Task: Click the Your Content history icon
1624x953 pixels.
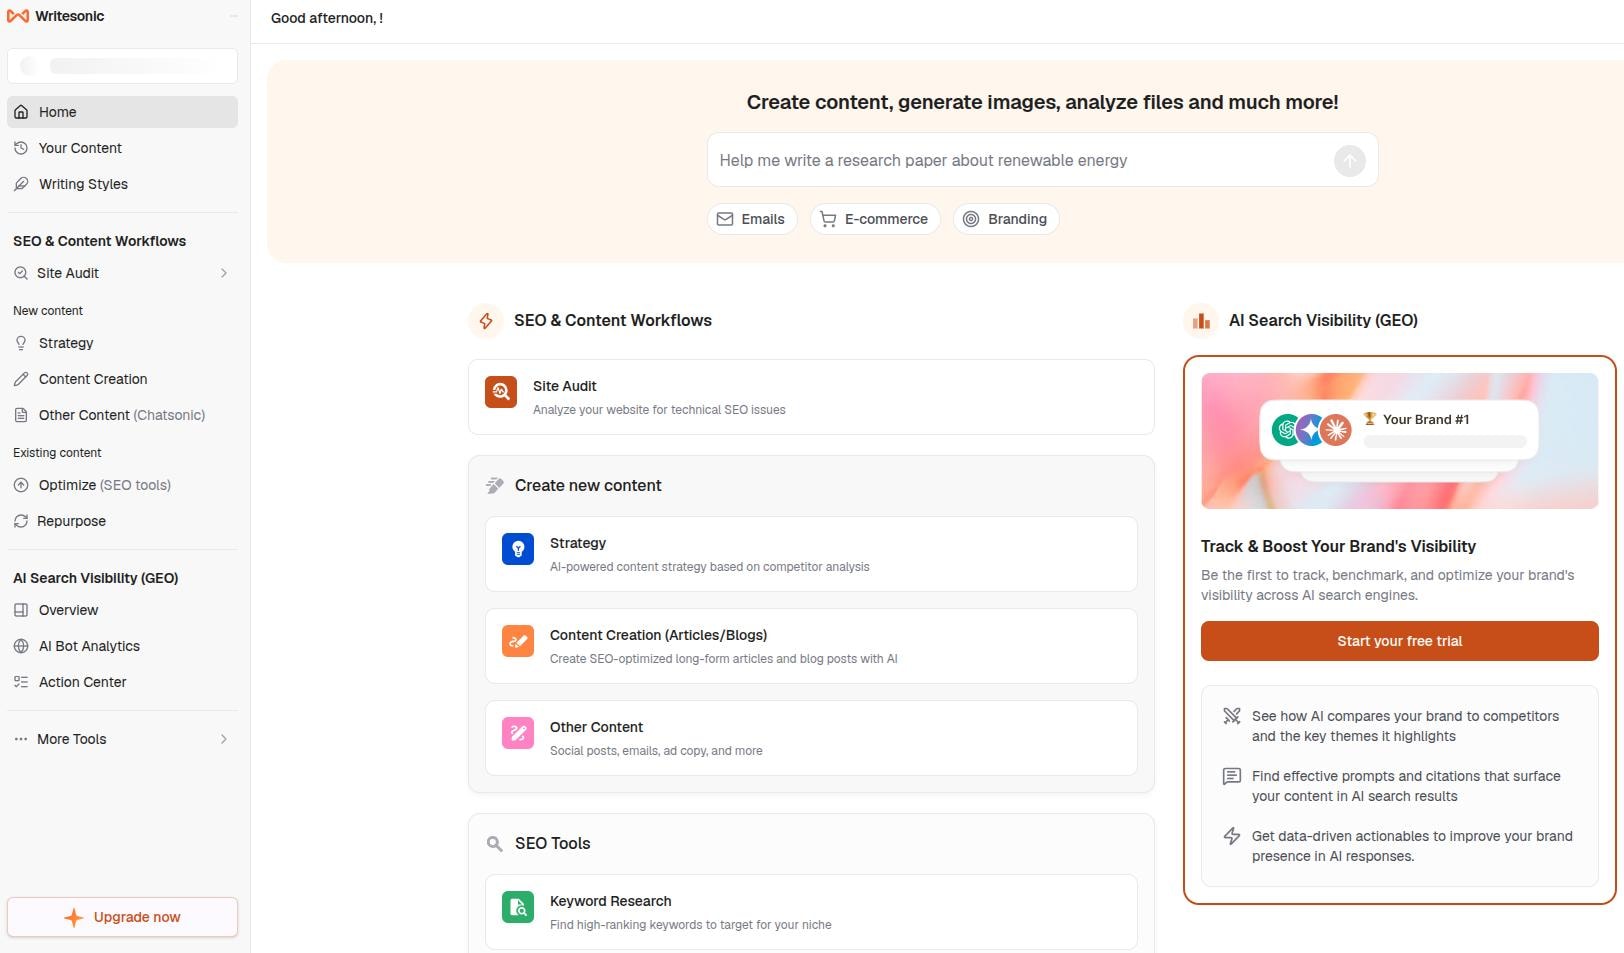Action: (x=21, y=148)
